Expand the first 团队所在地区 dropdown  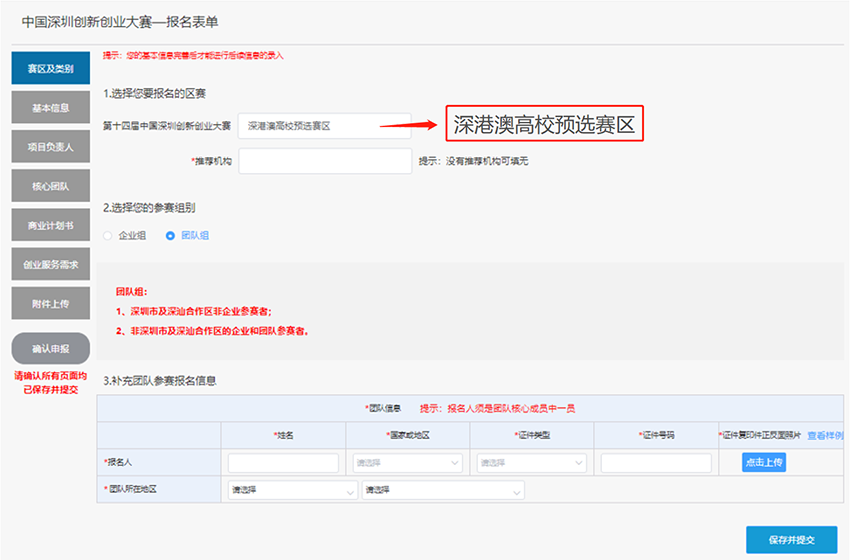pyautogui.click(x=293, y=491)
